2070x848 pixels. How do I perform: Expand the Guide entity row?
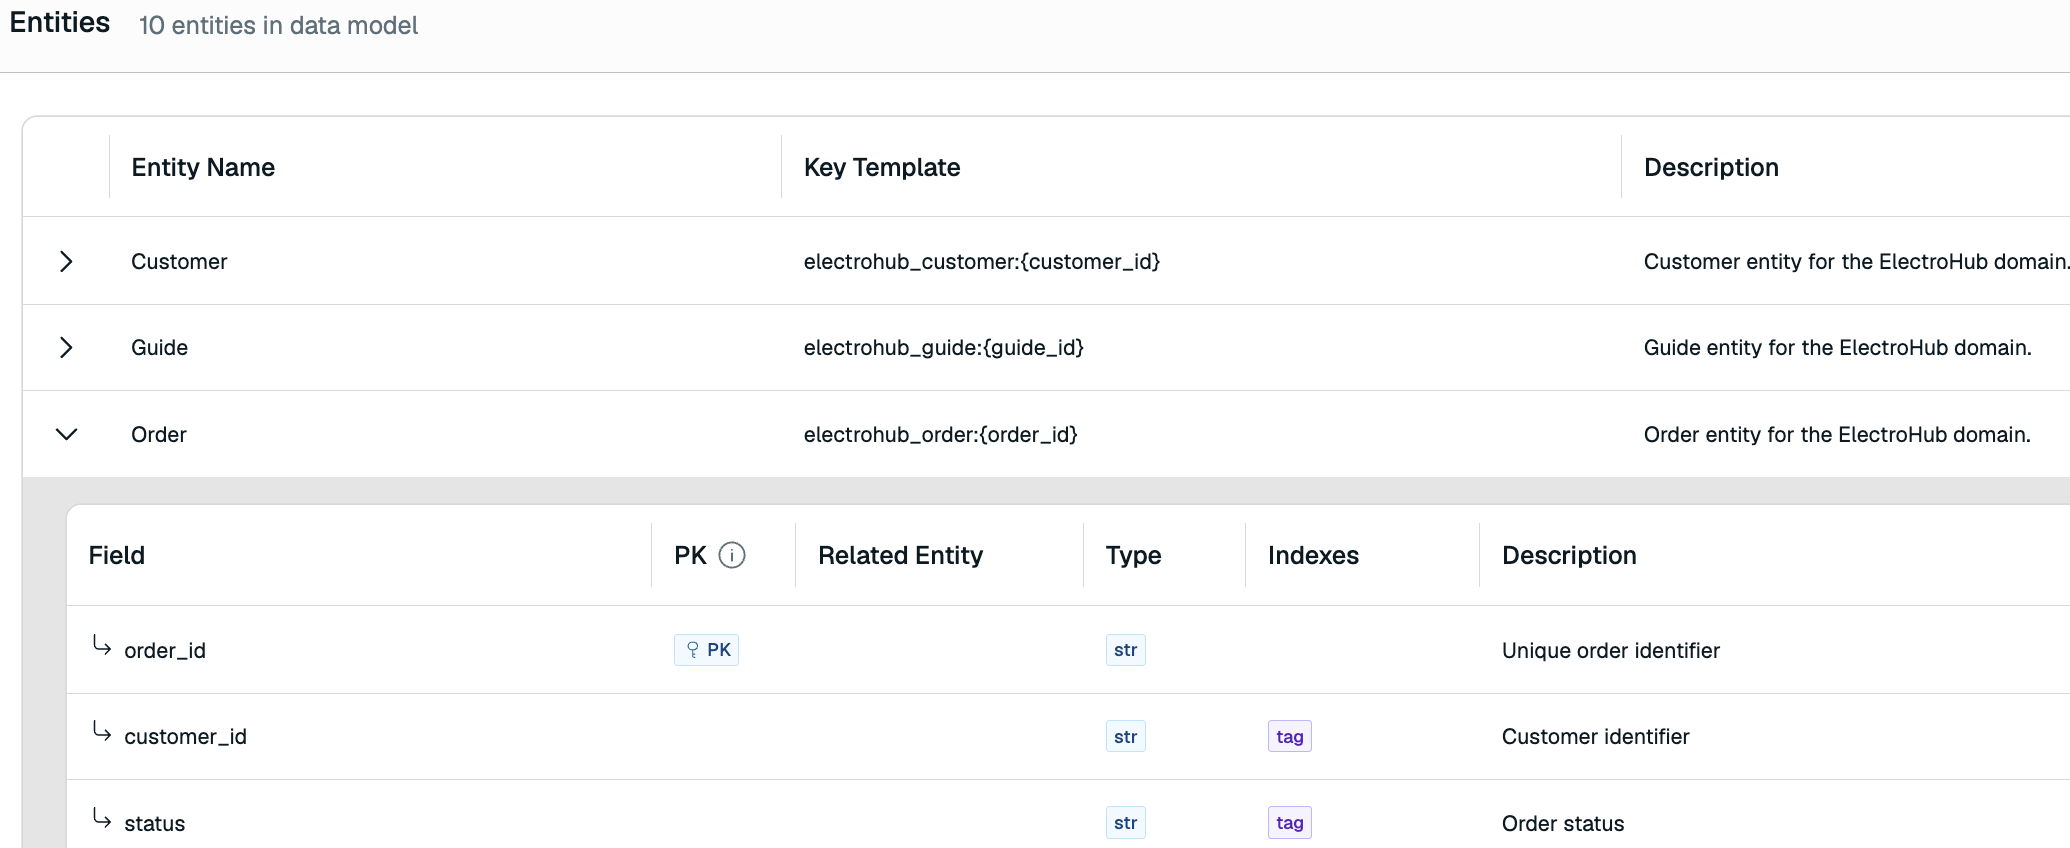[x=66, y=347]
